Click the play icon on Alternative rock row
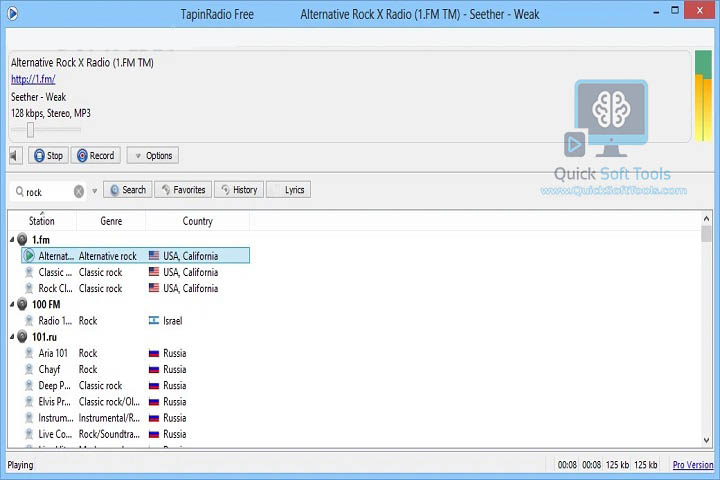Image resolution: width=720 pixels, height=480 pixels. pos(29,255)
